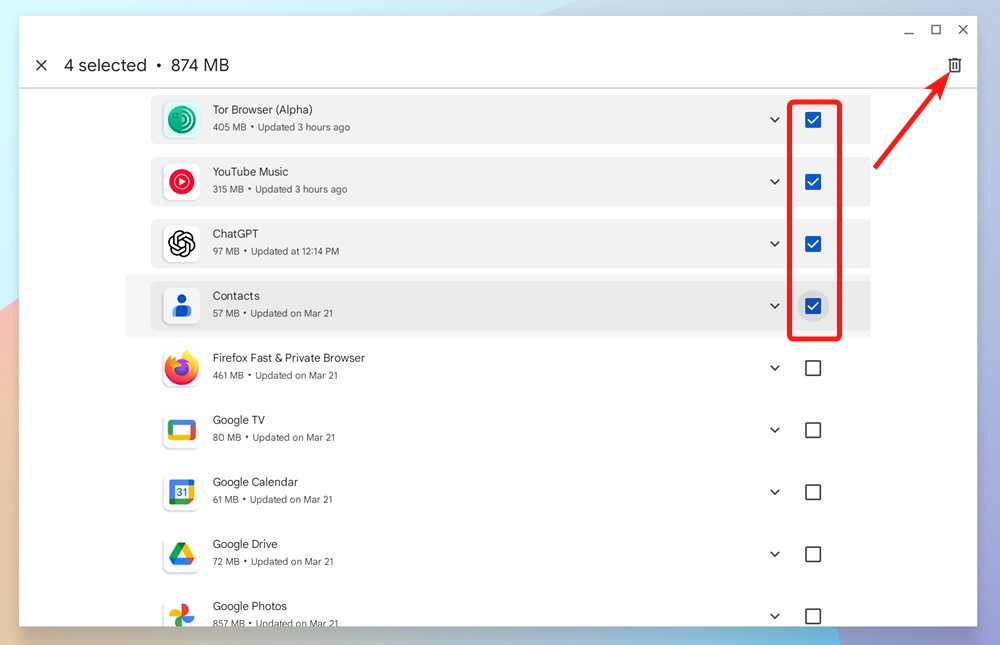Dismiss the selection with the X button
The image size is (1000, 645).
point(41,65)
